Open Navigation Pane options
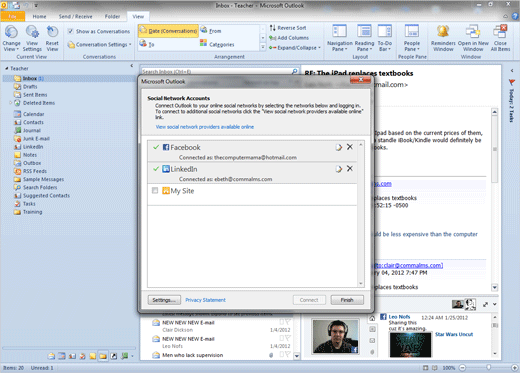The height and width of the screenshot is (373, 520). coord(340,39)
